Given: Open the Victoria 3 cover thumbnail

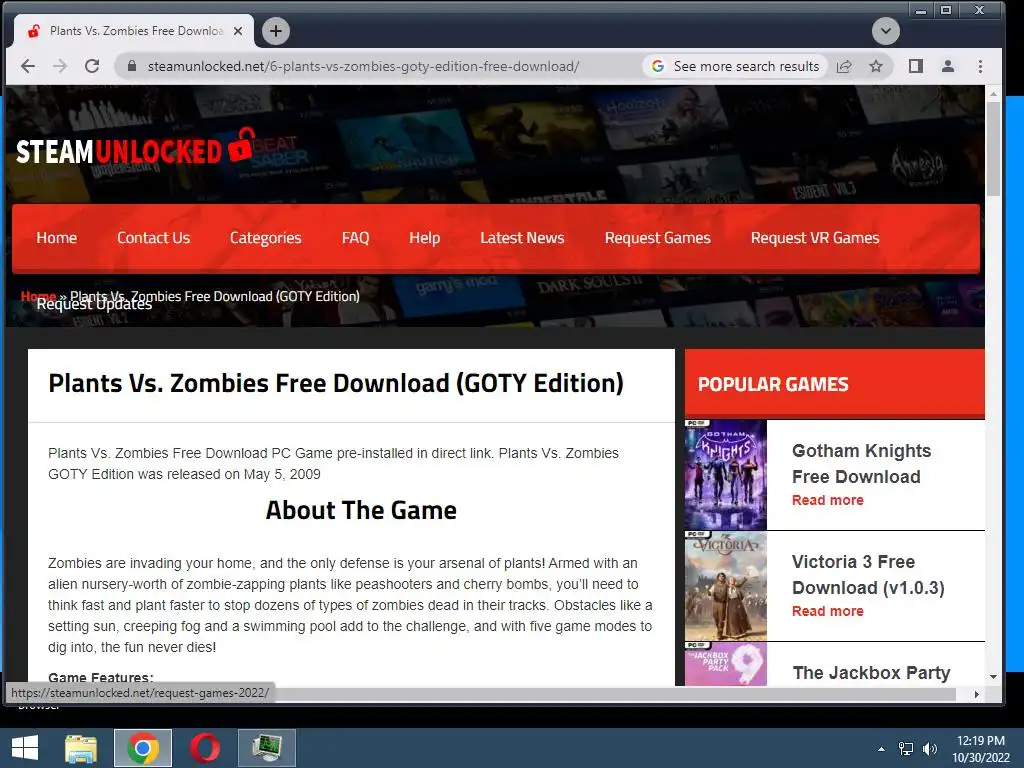Looking at the screenshot, I should click(x=726, y=586).
